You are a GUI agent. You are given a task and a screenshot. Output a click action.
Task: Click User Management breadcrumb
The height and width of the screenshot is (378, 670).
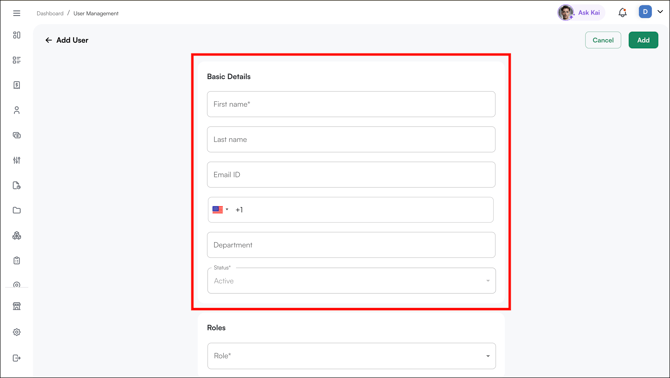point(96,13)
